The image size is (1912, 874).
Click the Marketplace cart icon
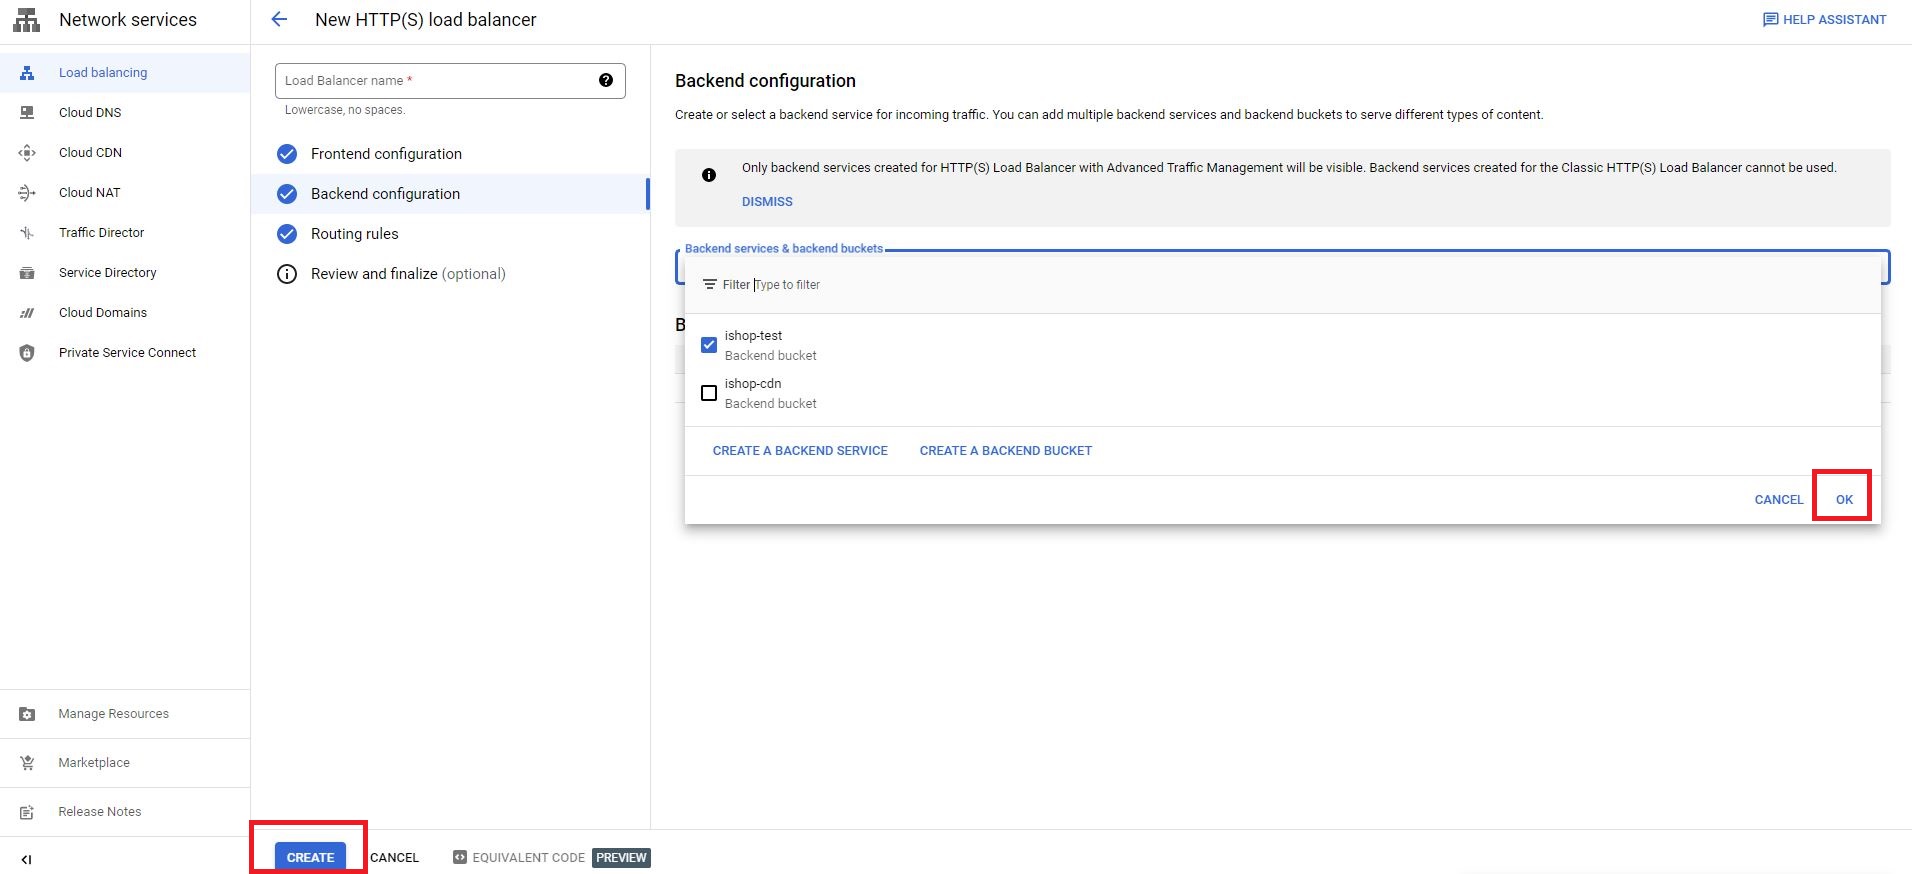tap(27, 763)
